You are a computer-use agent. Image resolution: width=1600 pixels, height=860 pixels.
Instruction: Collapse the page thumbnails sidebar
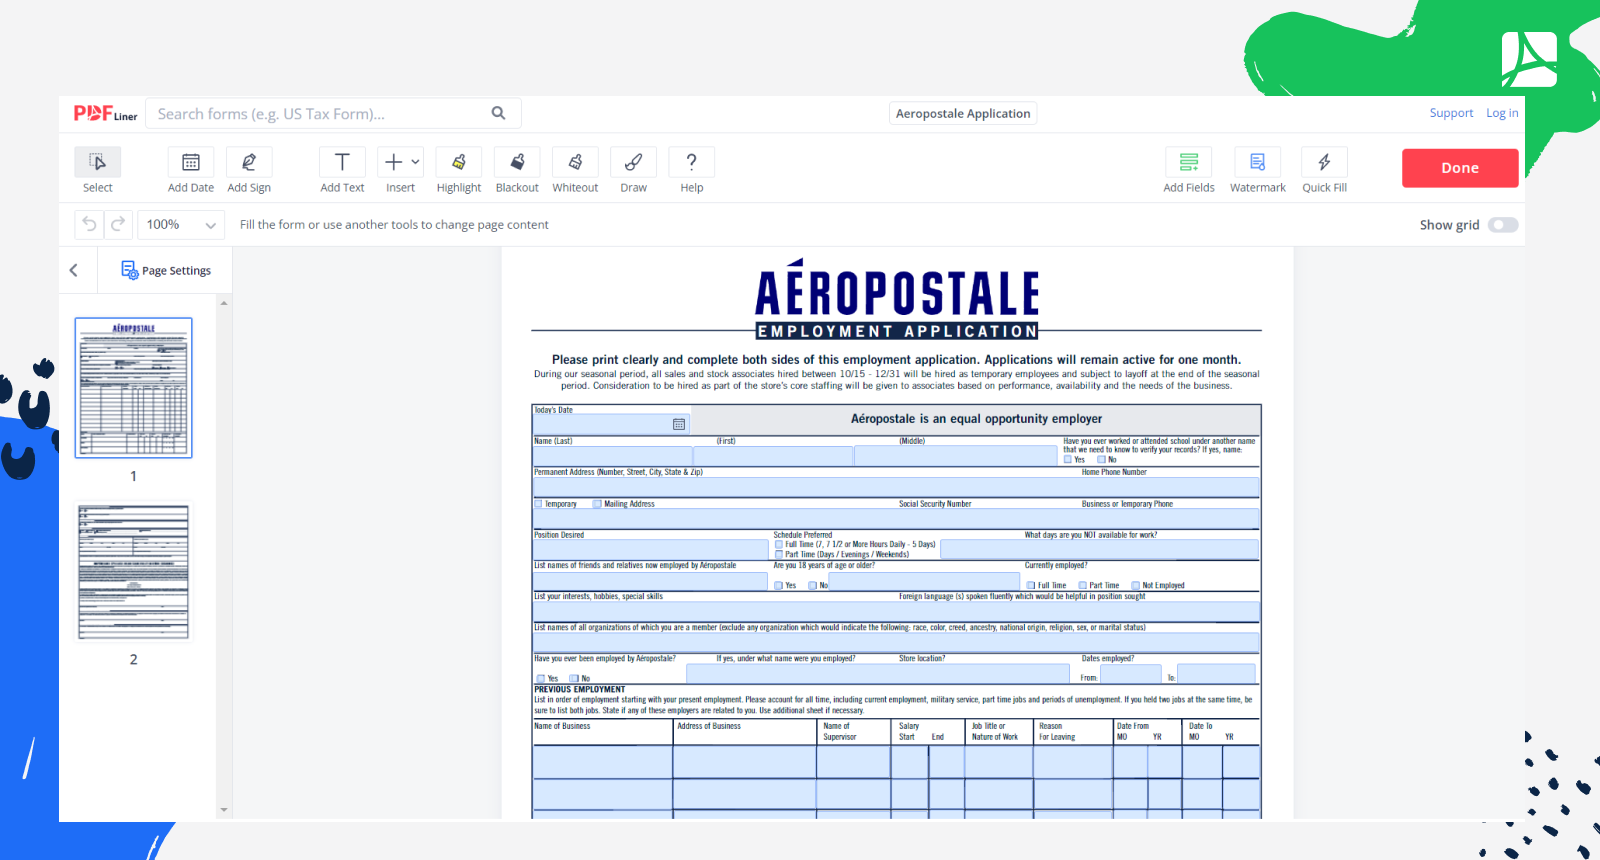coord(74,270)
